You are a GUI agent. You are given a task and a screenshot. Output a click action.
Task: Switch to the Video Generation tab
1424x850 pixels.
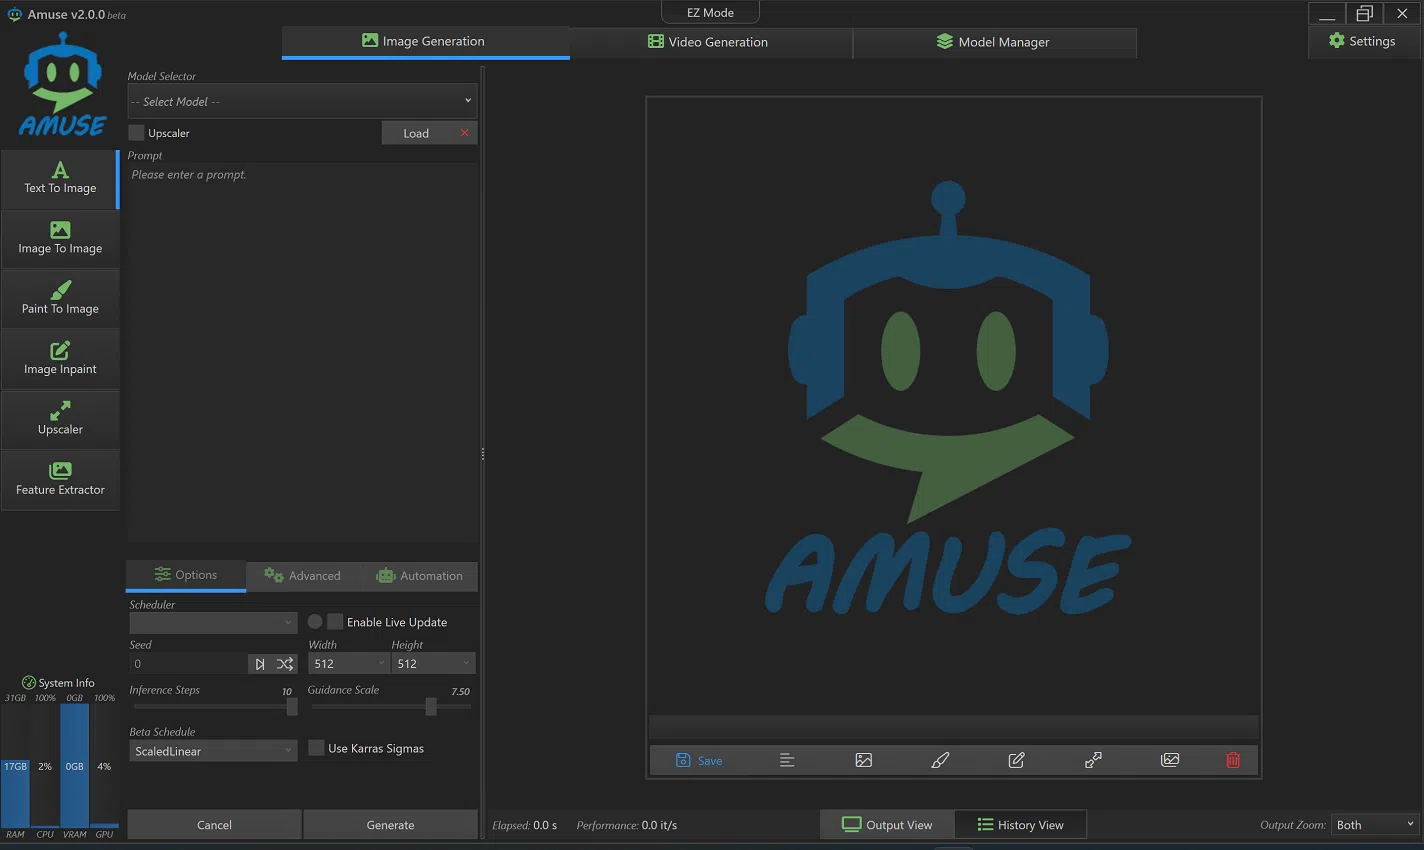(x=710, y=42)
